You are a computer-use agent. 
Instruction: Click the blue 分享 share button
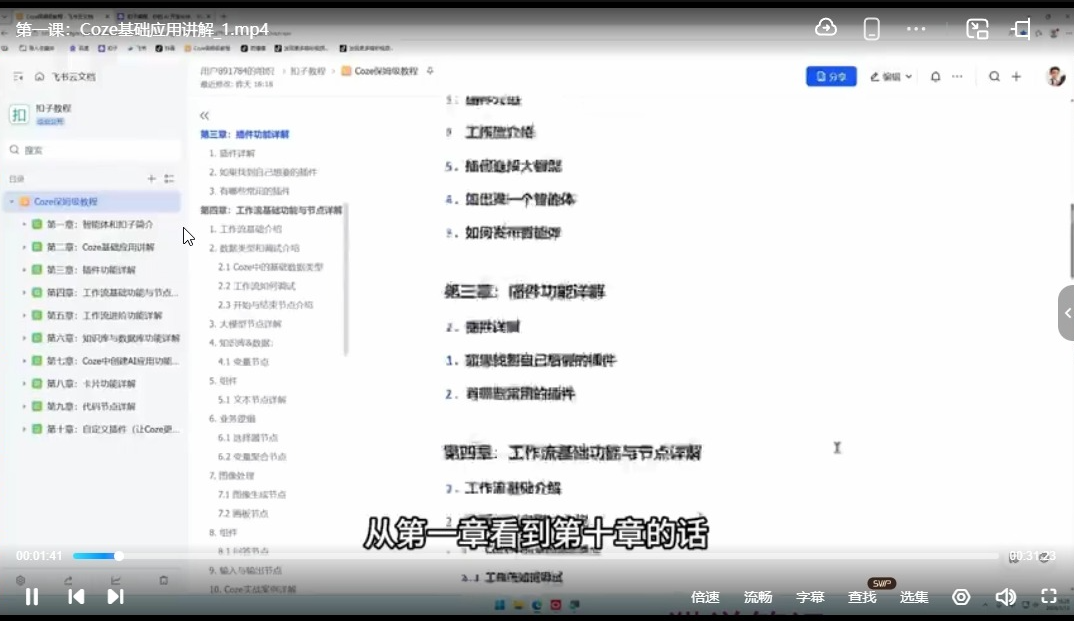[x=831, y=76]
